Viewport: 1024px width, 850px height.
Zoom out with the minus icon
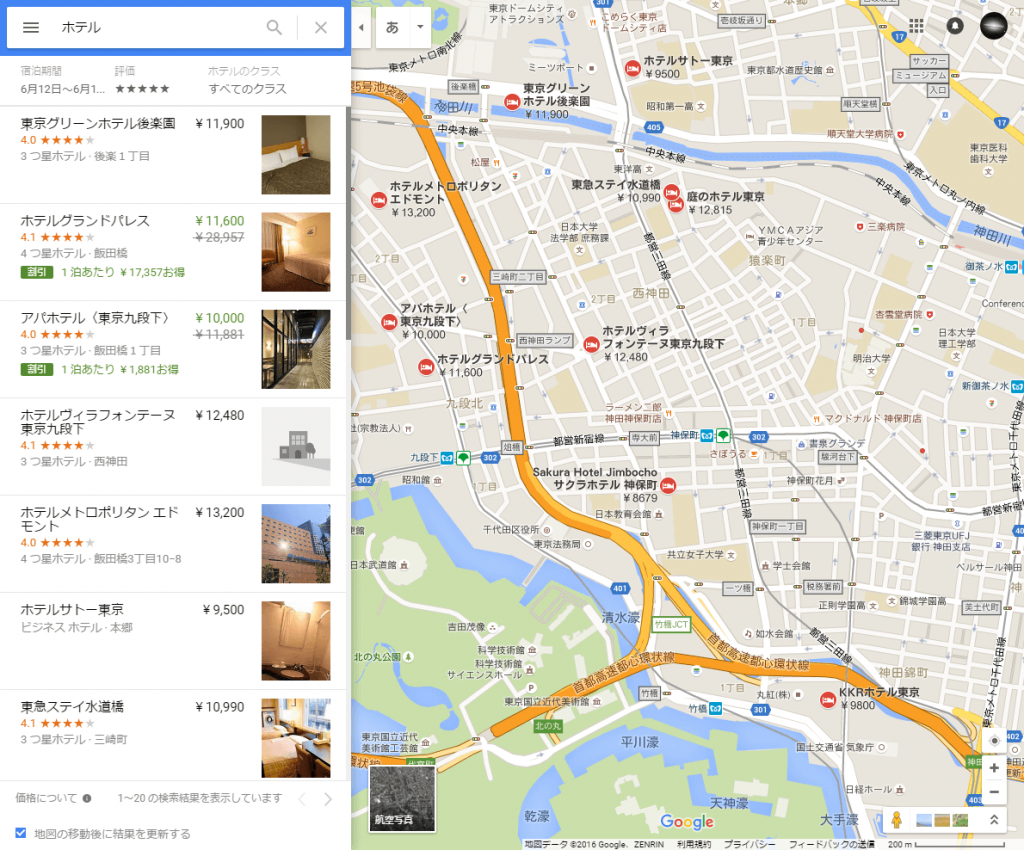pos(994,791)
